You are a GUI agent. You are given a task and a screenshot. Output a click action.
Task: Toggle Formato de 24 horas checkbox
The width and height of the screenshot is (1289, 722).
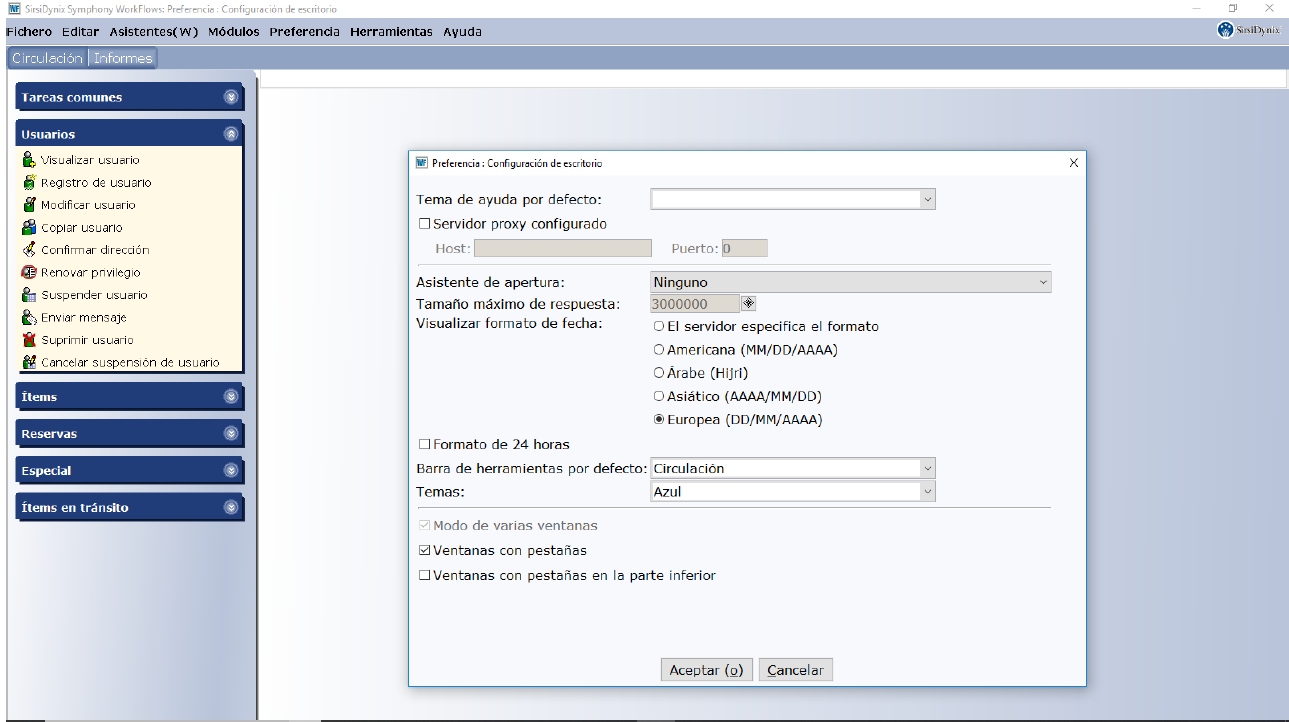click(425, 444)
